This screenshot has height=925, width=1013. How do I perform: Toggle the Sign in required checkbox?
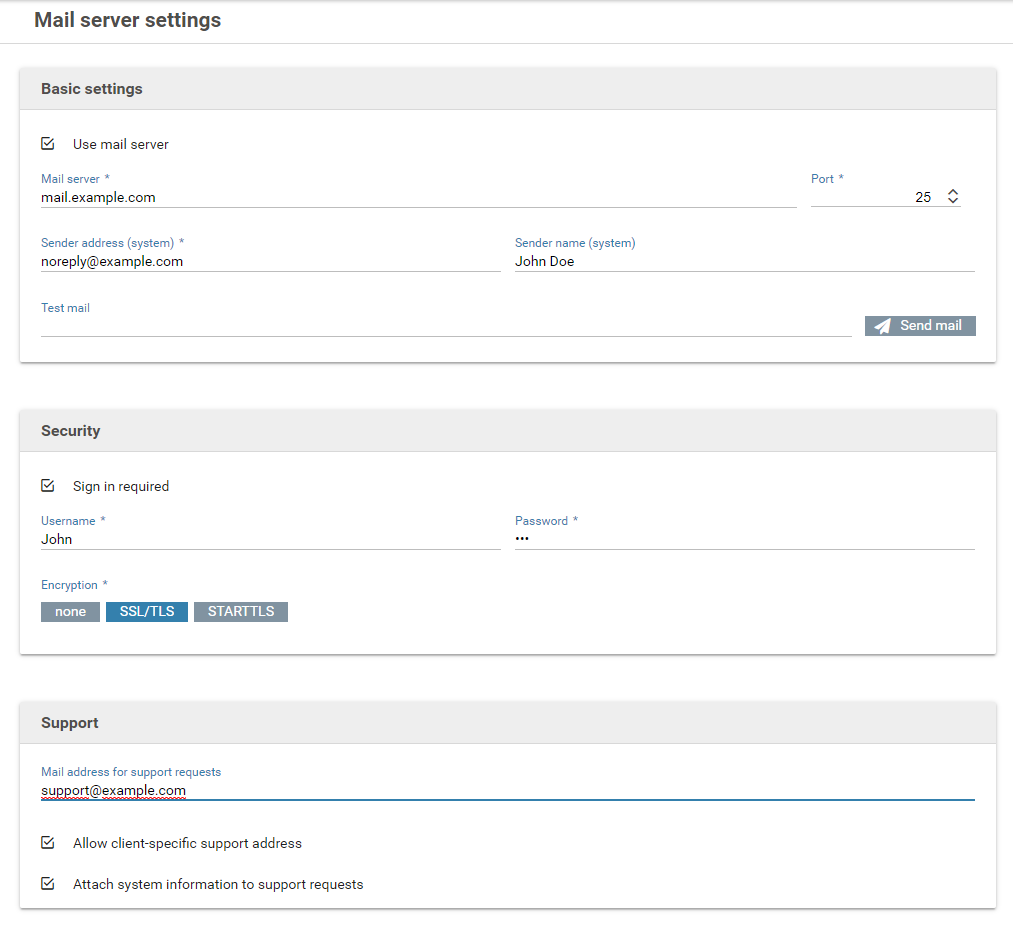click(48, 486)
